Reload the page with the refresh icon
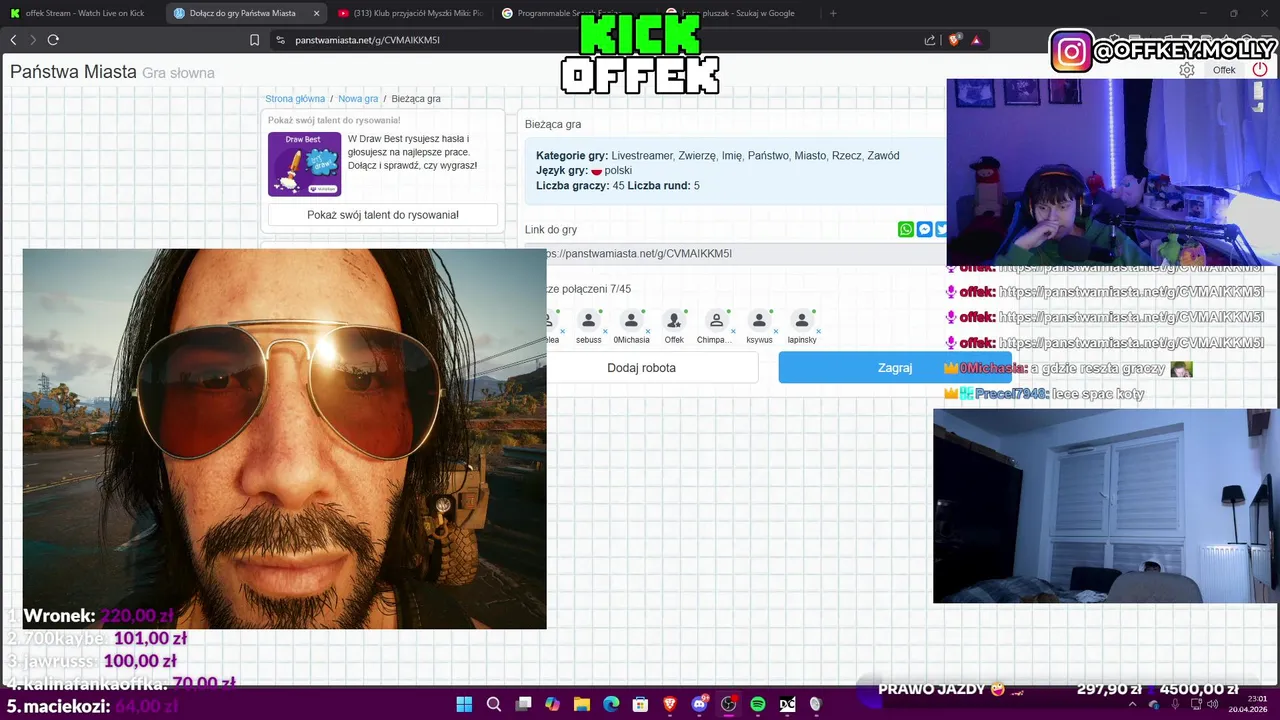 tap(53, 40)
